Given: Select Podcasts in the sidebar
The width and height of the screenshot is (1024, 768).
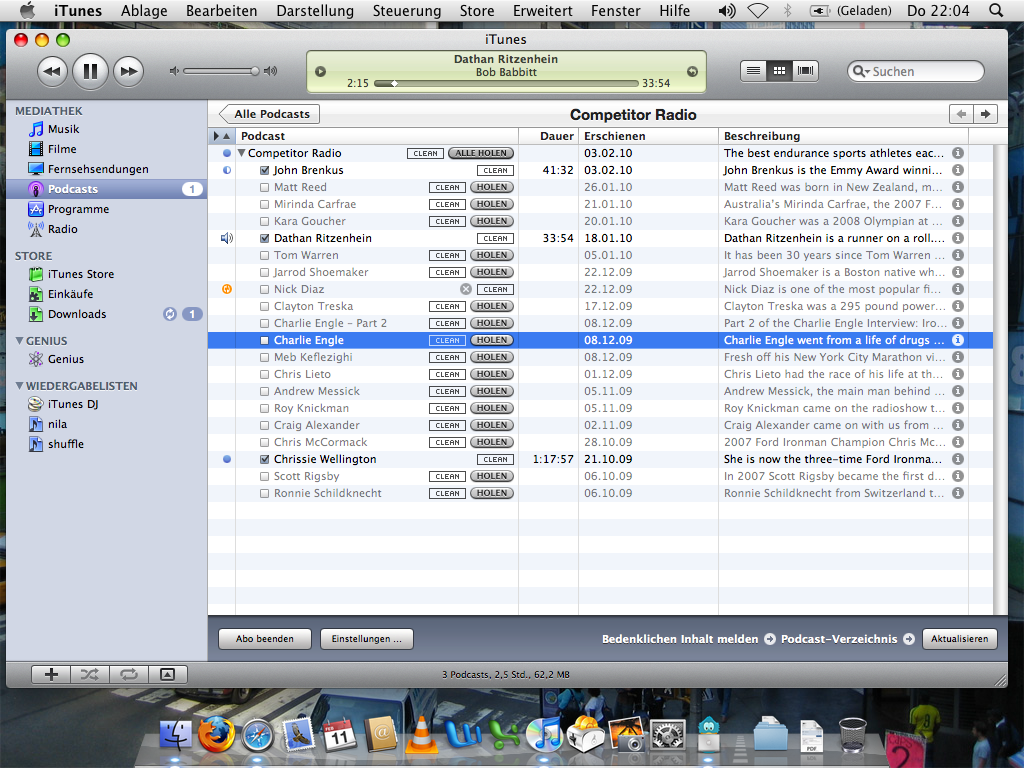Looking at the screenshot, I should point(106,189).
